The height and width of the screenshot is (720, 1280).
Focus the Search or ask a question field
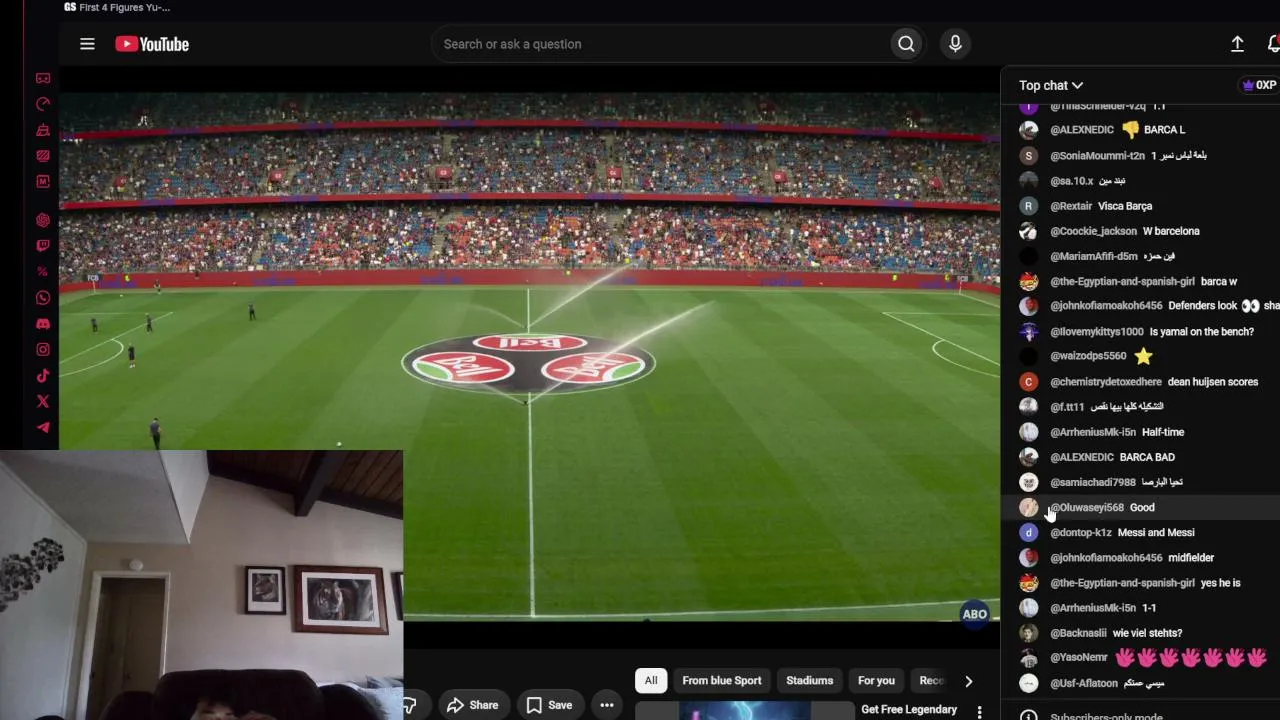pos(661,44)
